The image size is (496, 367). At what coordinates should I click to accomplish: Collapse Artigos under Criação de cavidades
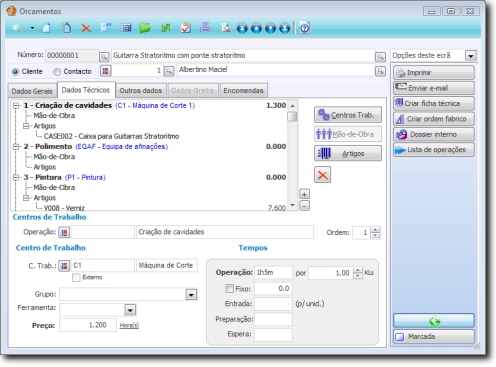[x=26, y=126]
